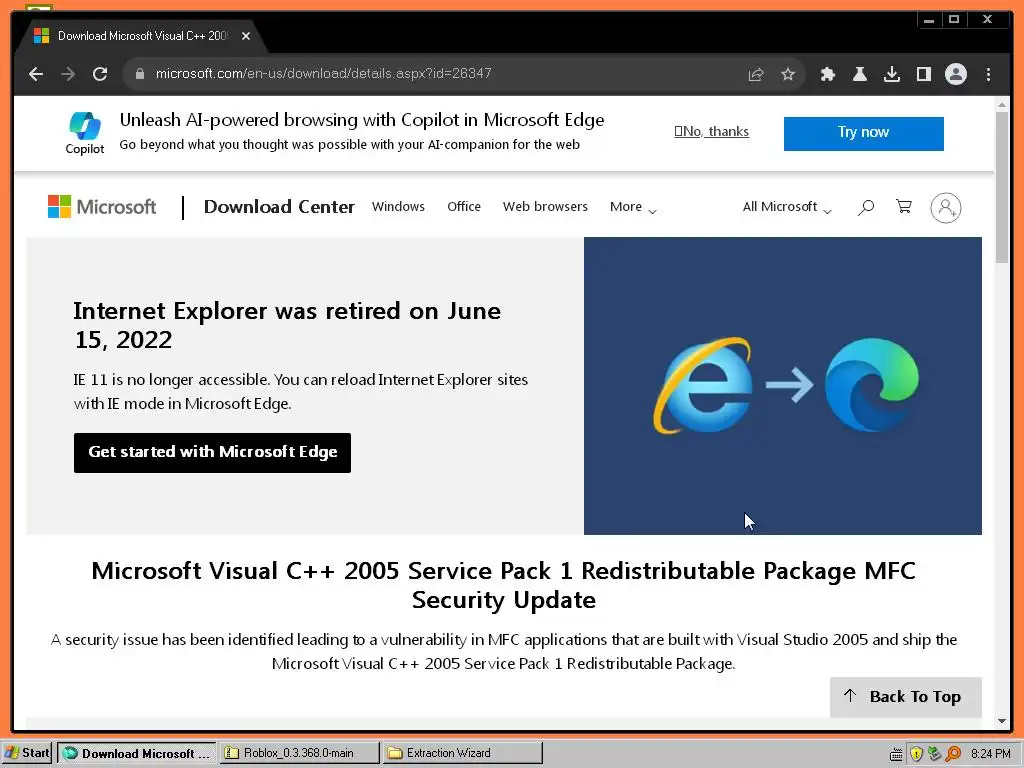The width and height of the screenshot is (1024, 768).
Task: Click the Internet Explorer to Edge image
Action: [782, 385]
